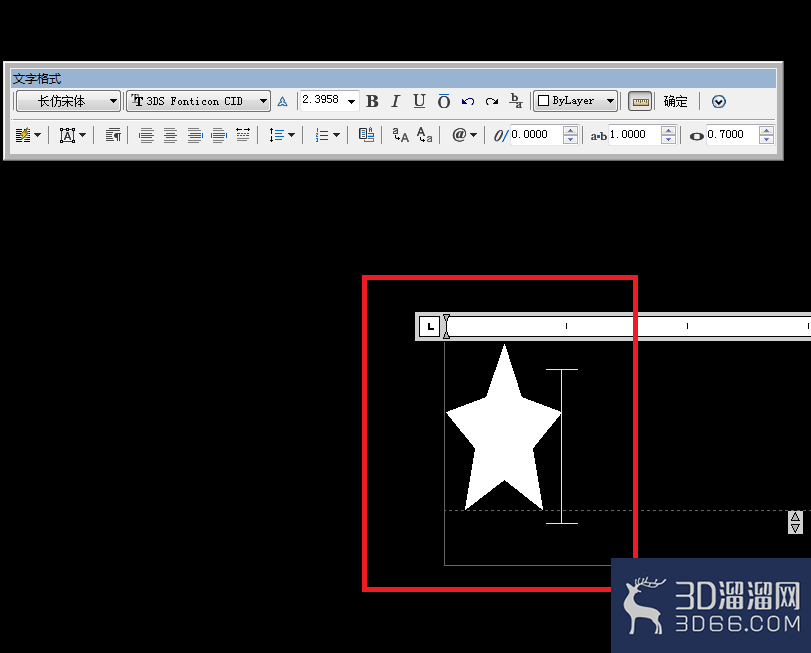Click the 确定 button

click(675, 101)
